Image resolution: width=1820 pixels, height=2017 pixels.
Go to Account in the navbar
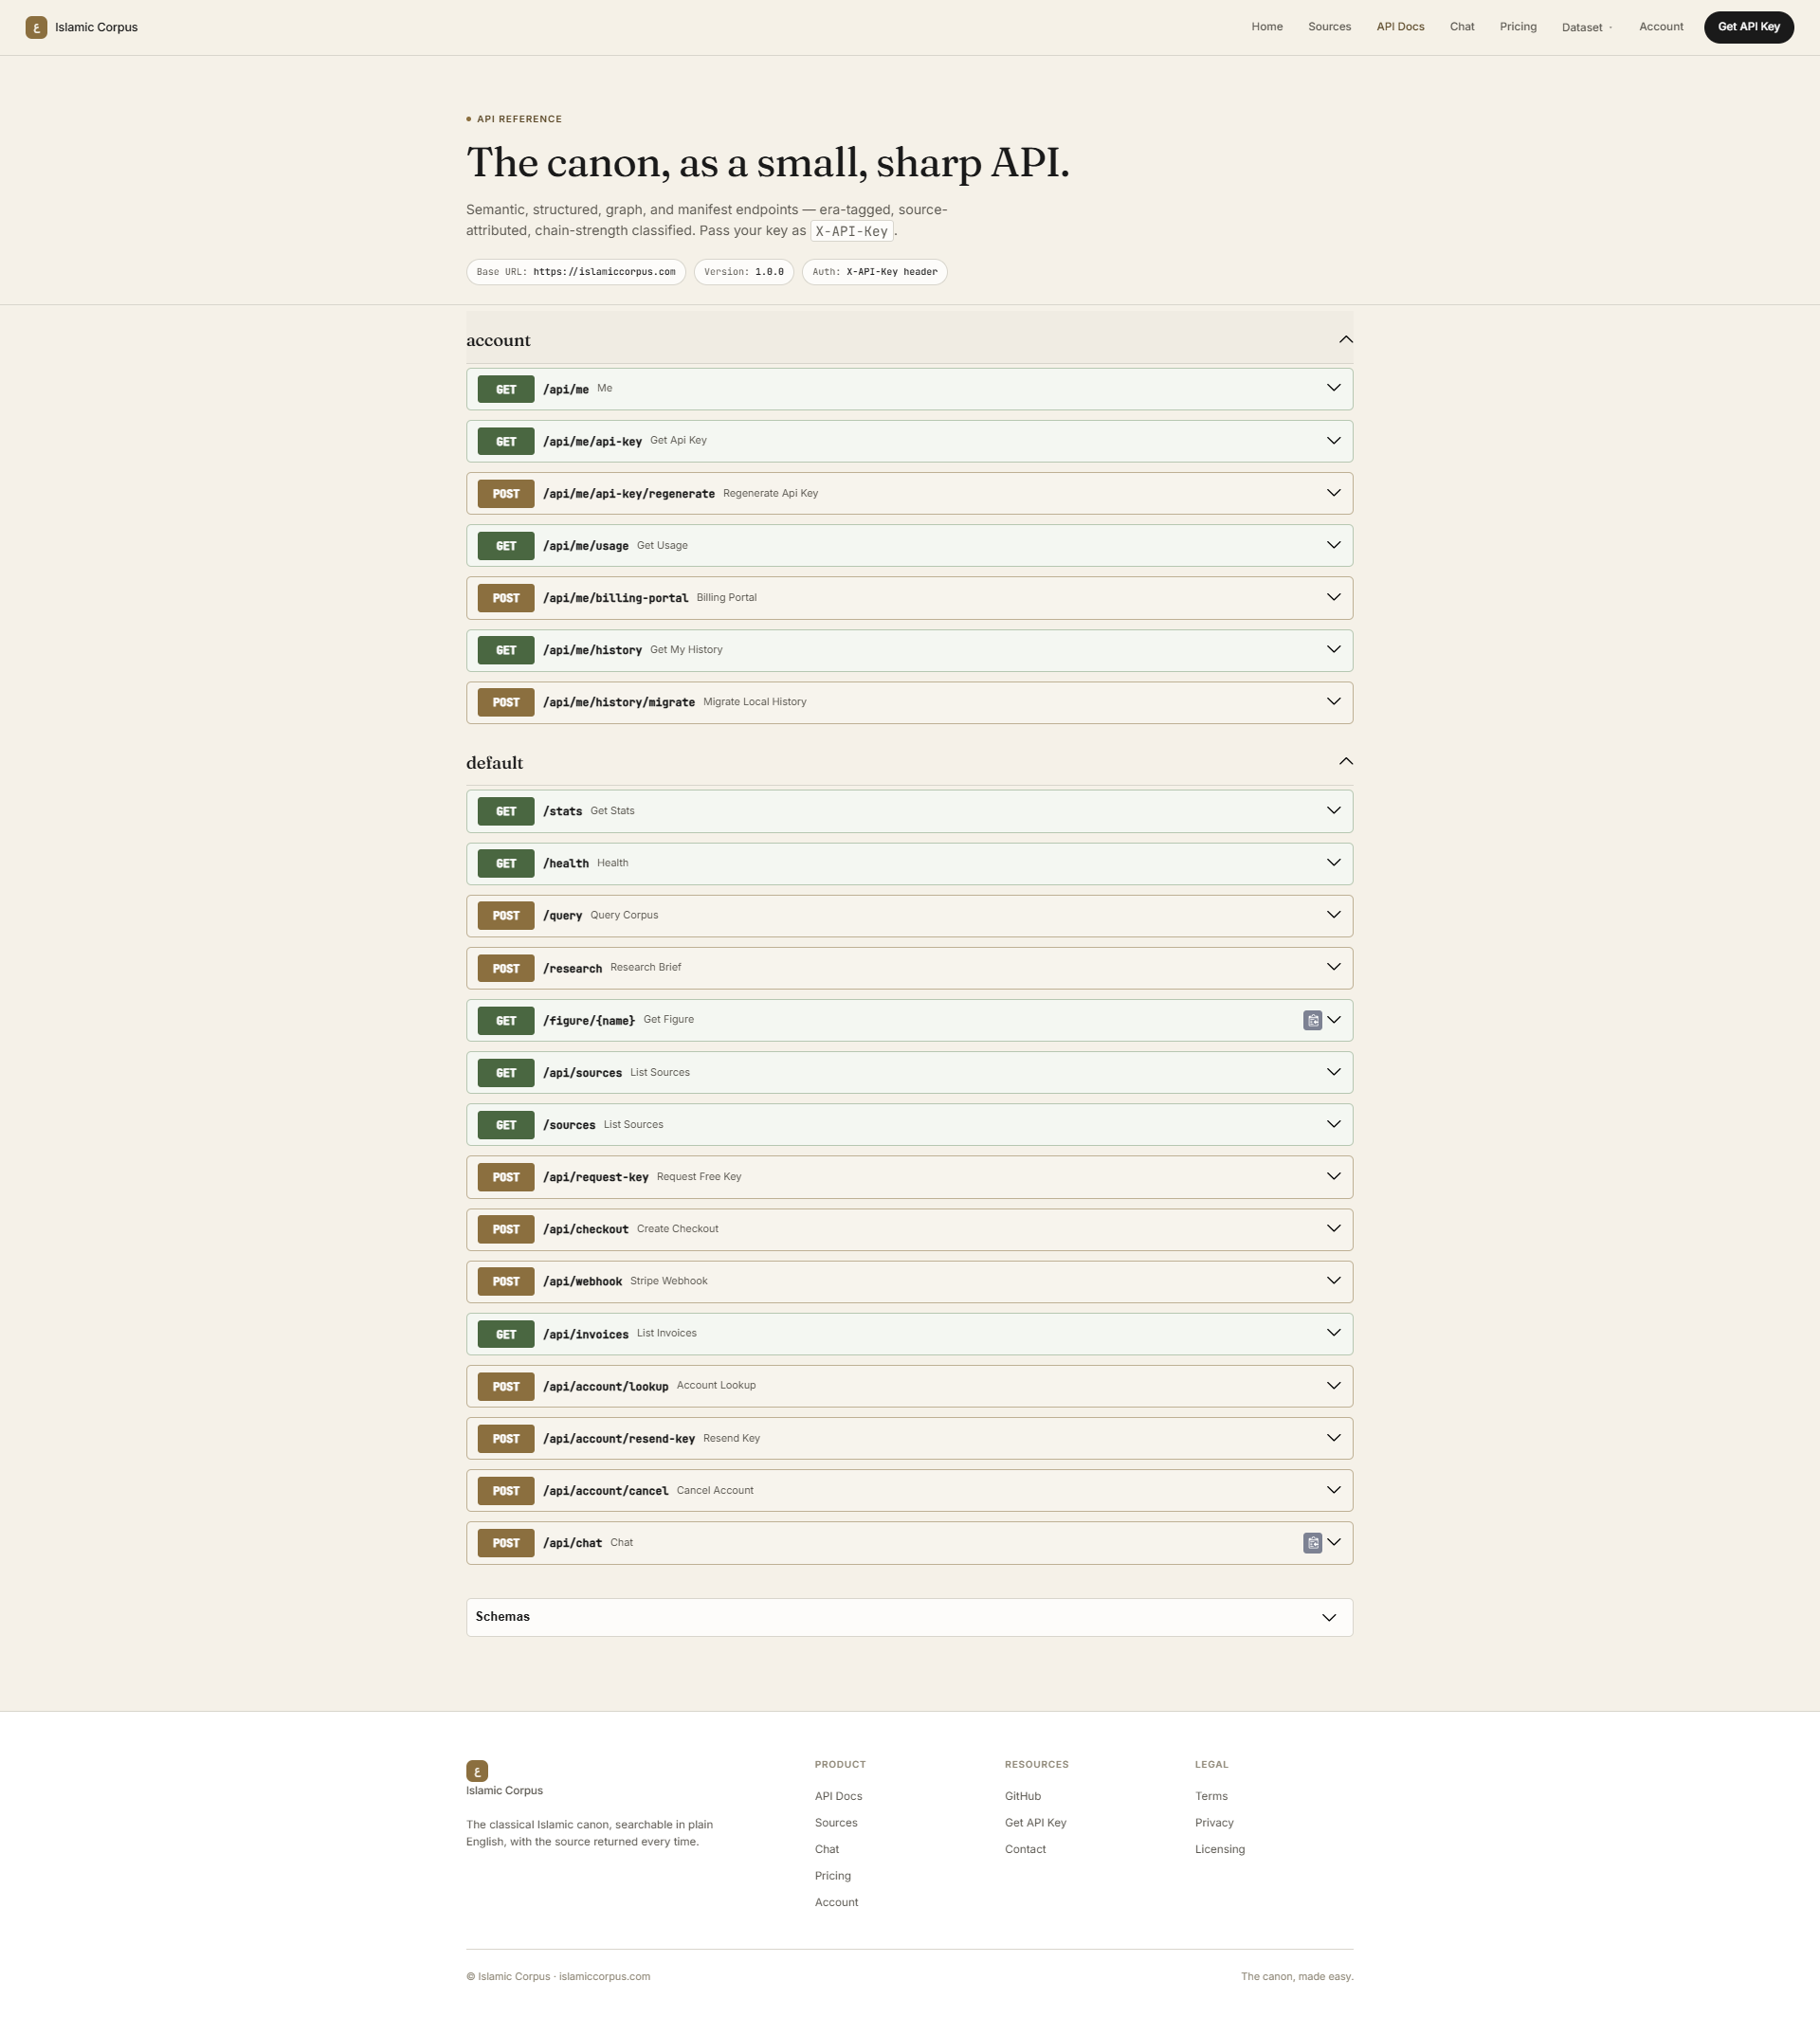coord(1660,27)
